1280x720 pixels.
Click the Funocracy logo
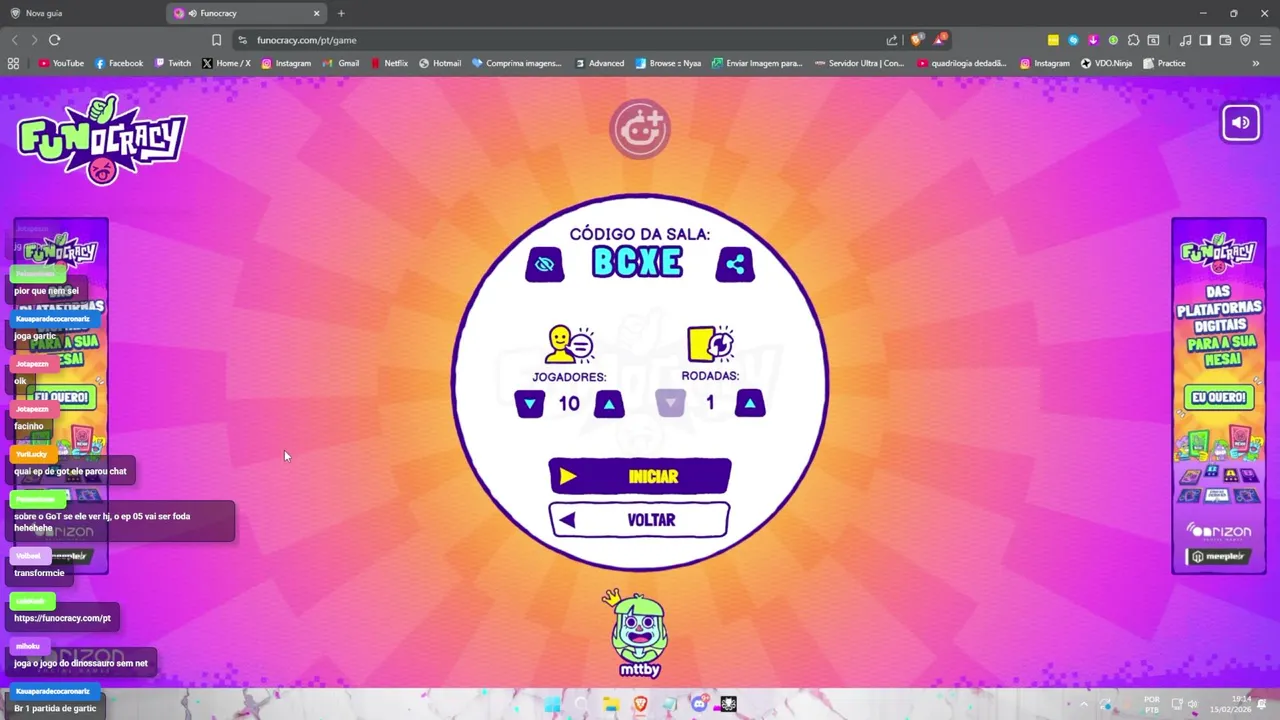[x=102, y=140]
